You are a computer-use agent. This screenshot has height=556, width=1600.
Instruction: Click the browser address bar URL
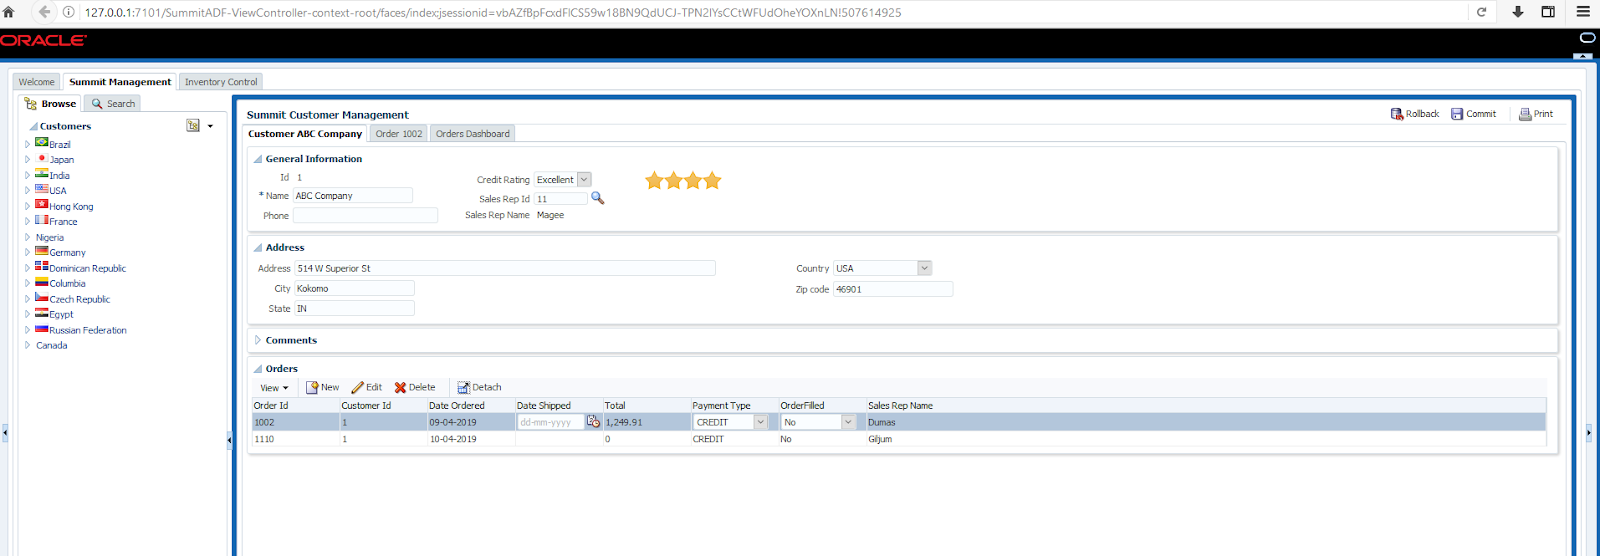(493, 12)
